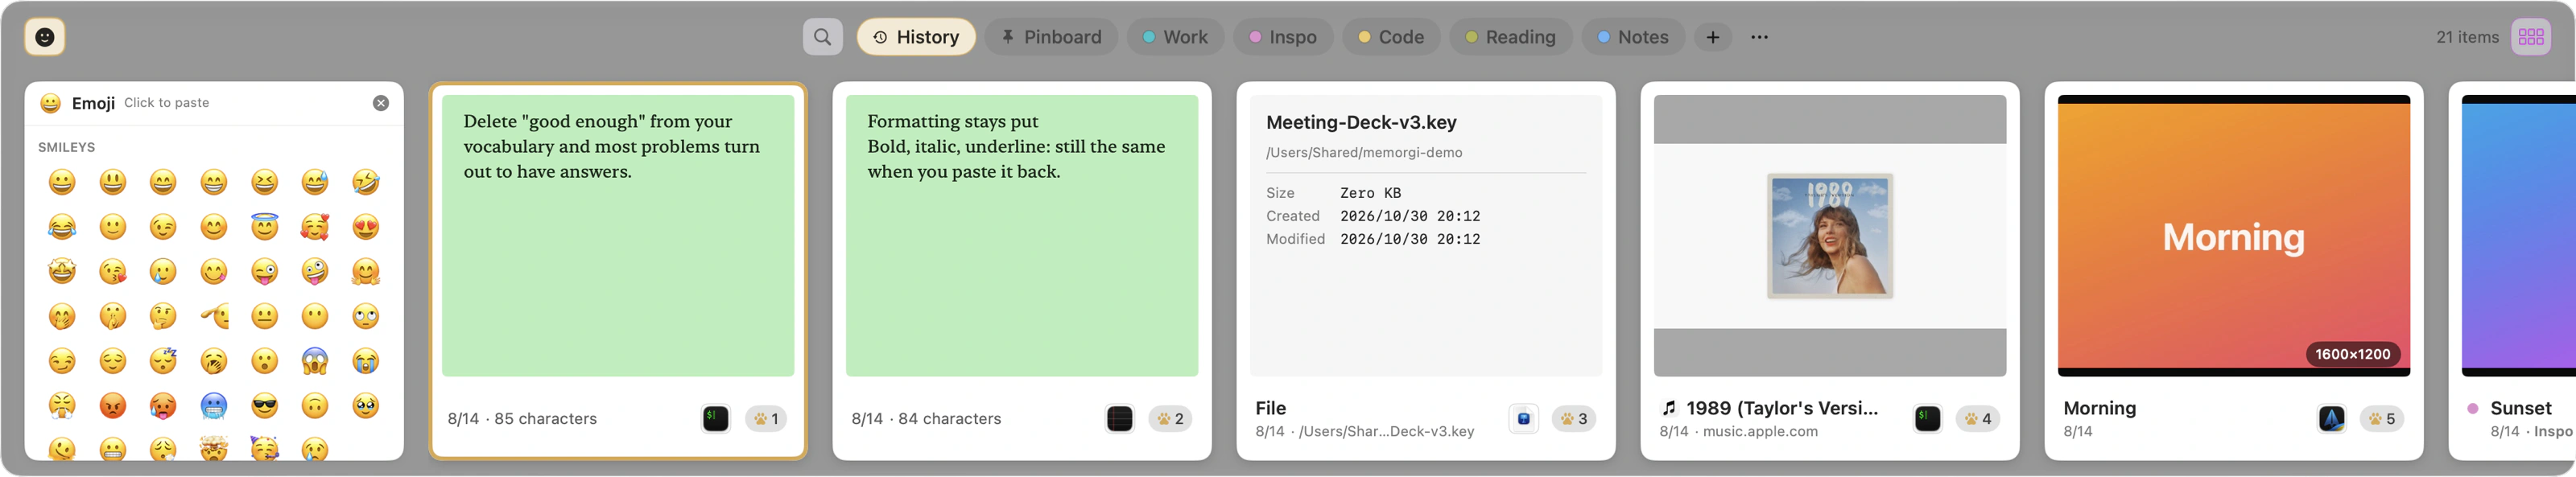This screenshot has width=2576, height=477.
Task: Select the Code pinboard tab
Action: 1391,37
